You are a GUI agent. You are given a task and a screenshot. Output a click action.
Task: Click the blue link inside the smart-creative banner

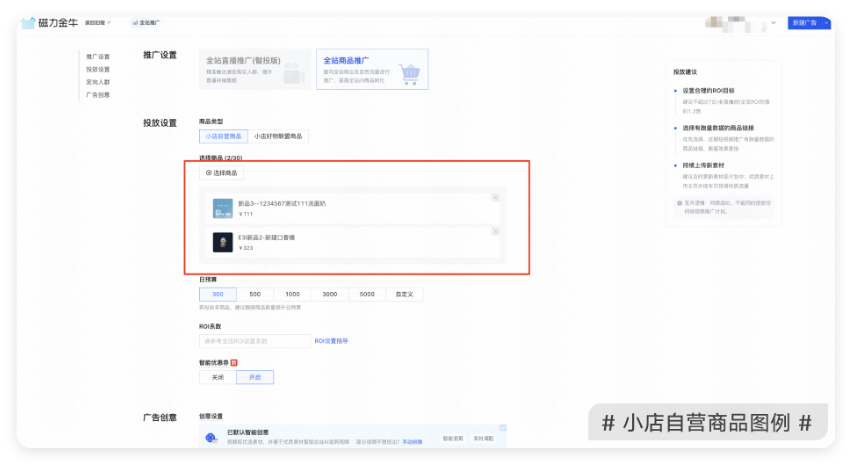412,442
